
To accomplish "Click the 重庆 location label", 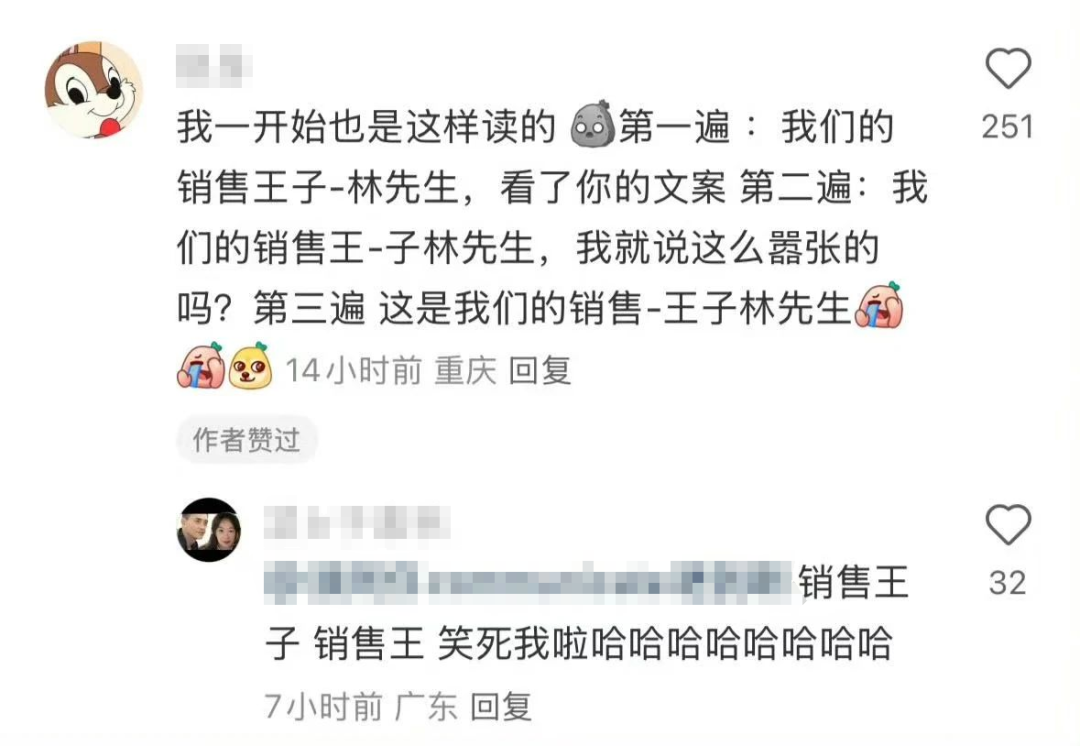I will (465, 371).
